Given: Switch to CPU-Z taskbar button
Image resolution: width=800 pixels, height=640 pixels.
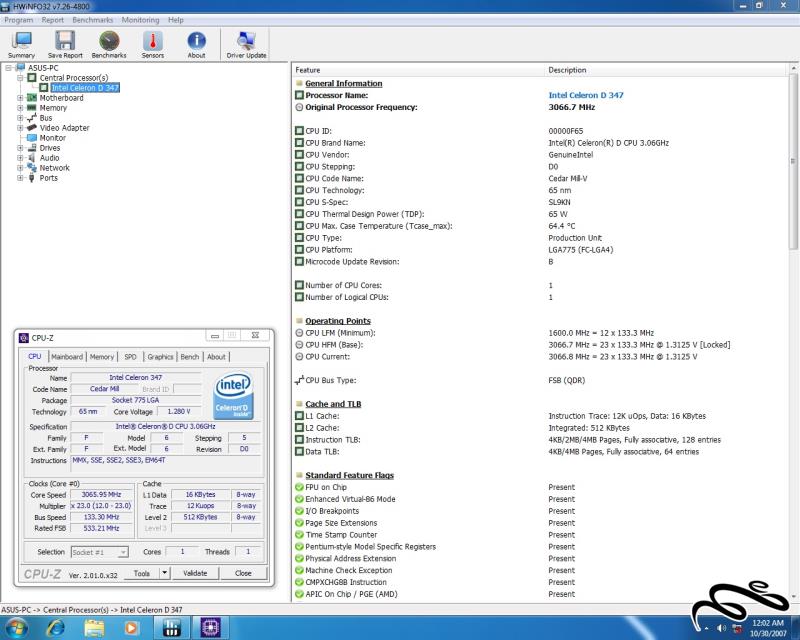Looking at the screenshot, I should pyautogui.click(x=210, y=627).
